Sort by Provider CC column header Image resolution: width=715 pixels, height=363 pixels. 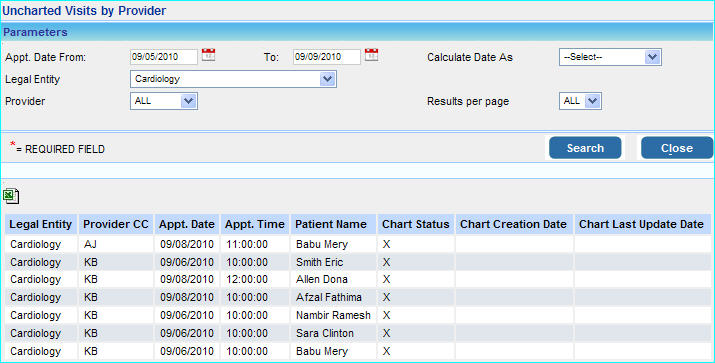116,224
